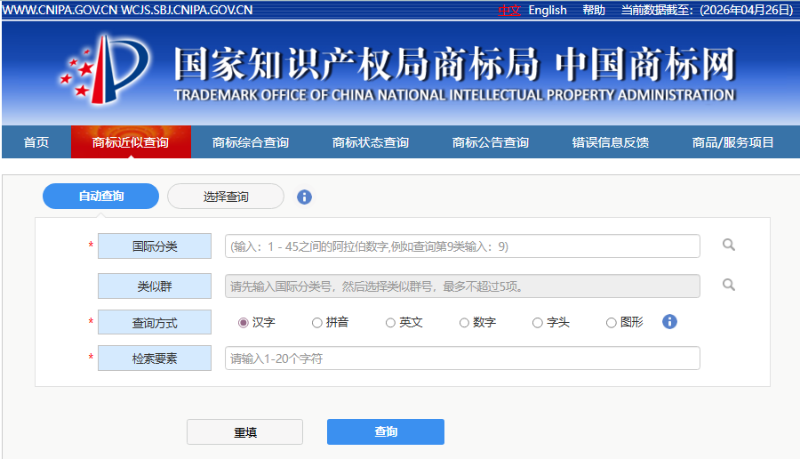Click the 重填 reset button
The width and height of the screenshot is (800, 459).
coord(245,432)
